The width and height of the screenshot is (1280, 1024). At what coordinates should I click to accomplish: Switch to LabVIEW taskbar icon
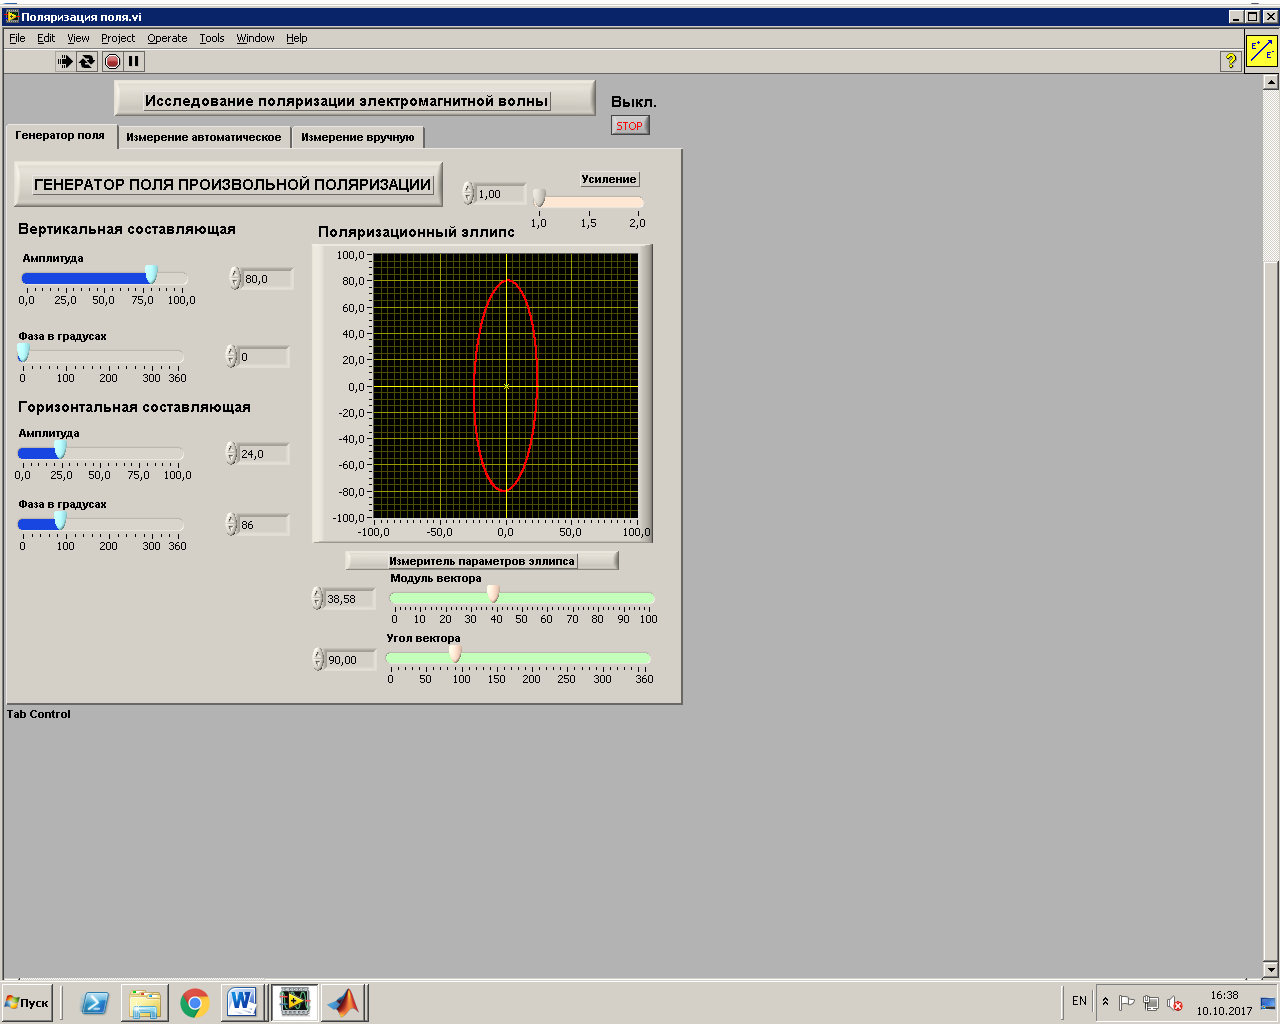tap(294, 1002)
